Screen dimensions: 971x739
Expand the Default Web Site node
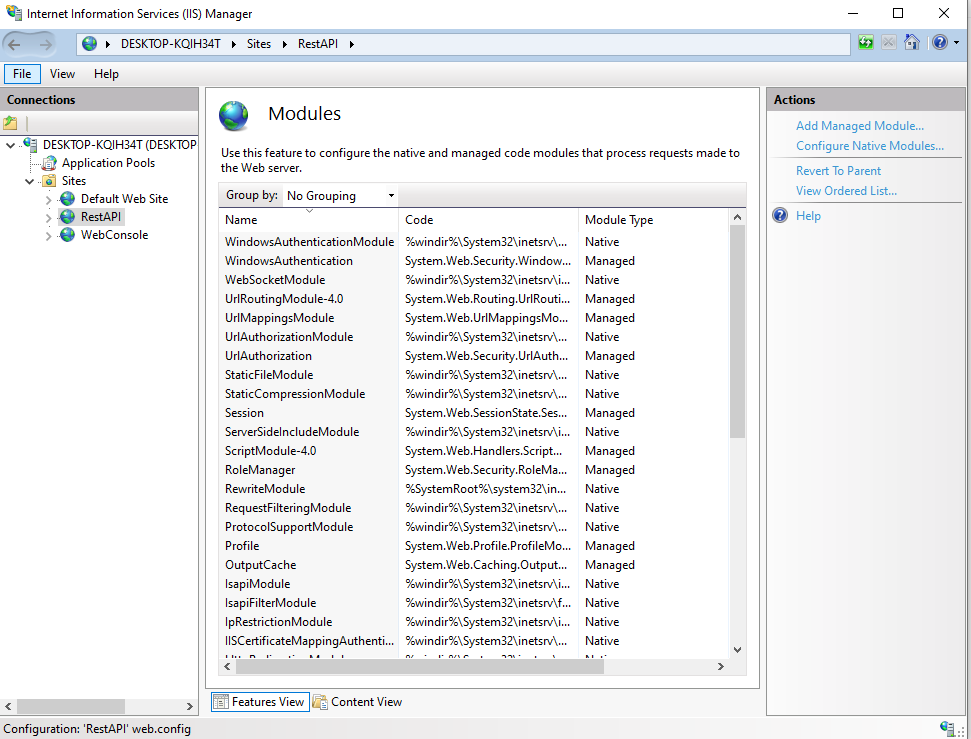coord(48,199)
